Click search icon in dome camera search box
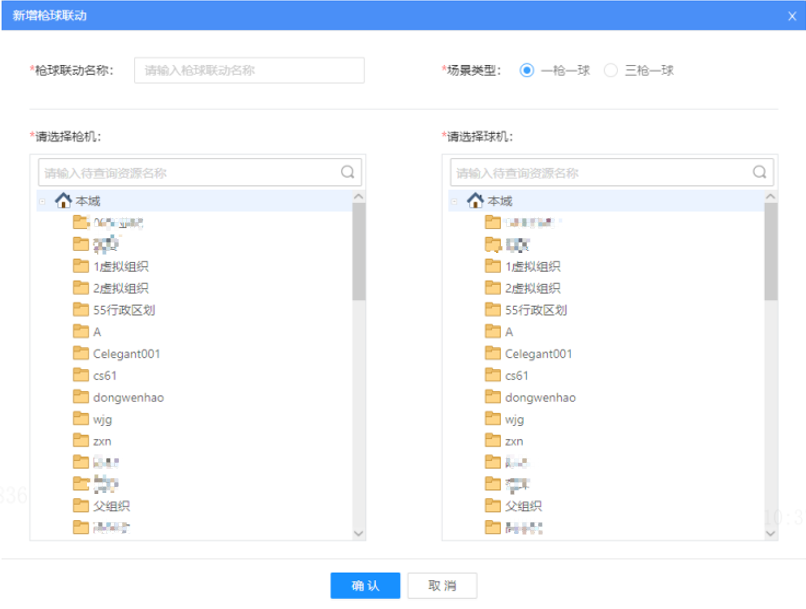806x609 pixels. coord(760,172)
